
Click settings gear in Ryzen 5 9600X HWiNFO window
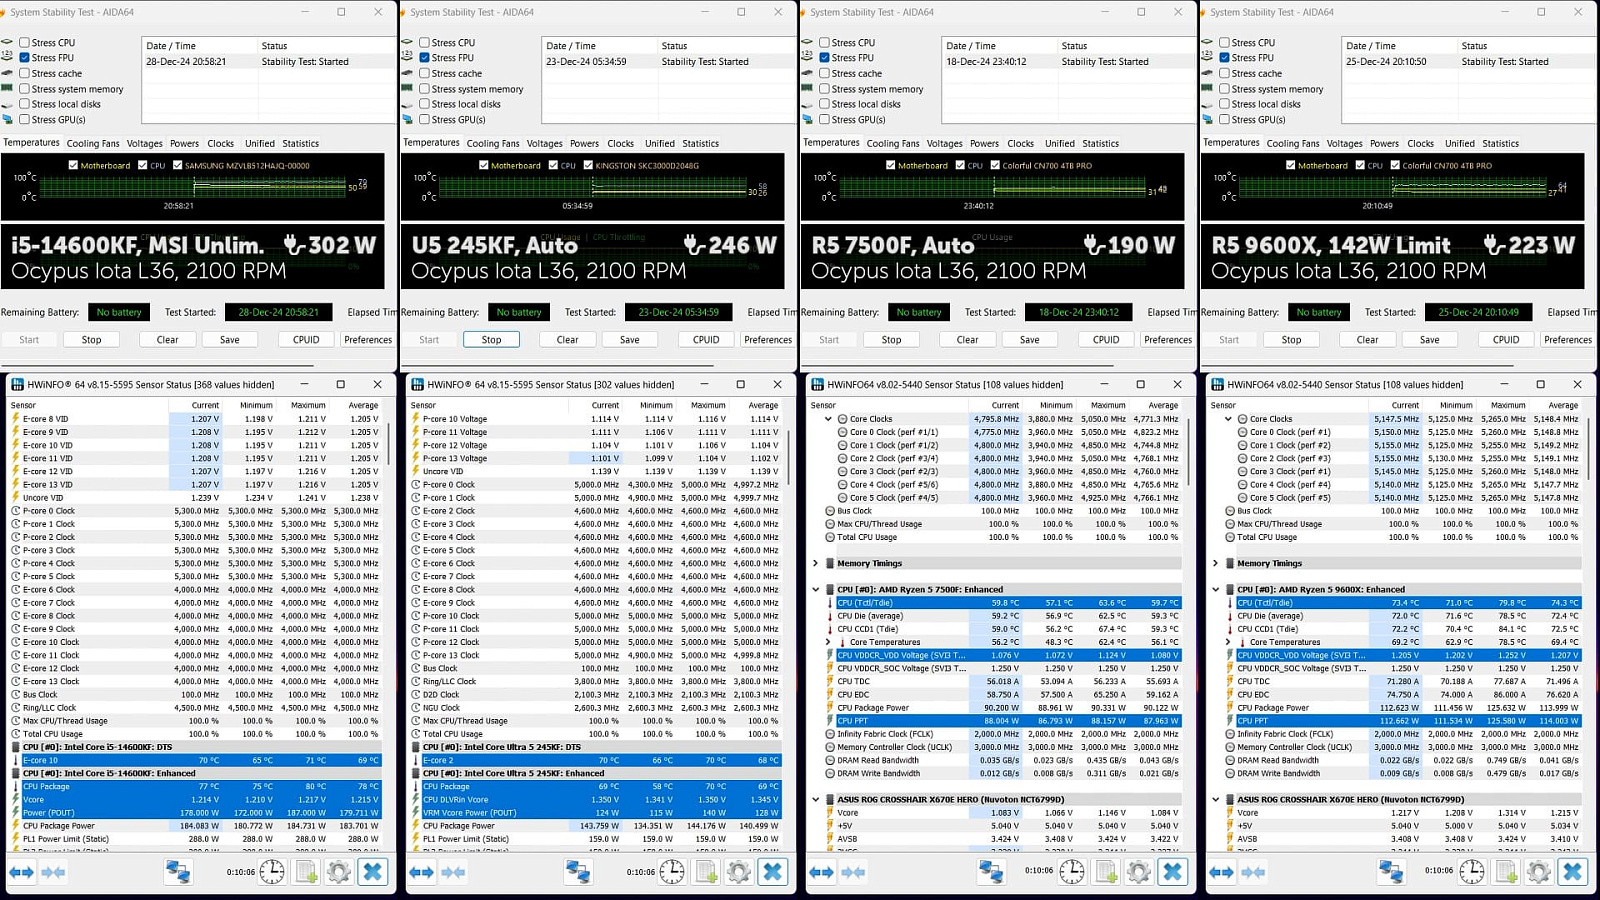tap(1539, 872)
